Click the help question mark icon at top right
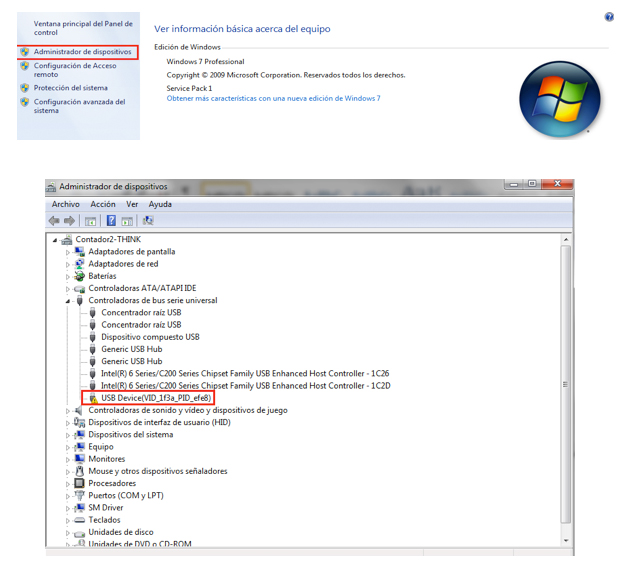The height and width of the screenshot is (571, 622). (609, 17)
